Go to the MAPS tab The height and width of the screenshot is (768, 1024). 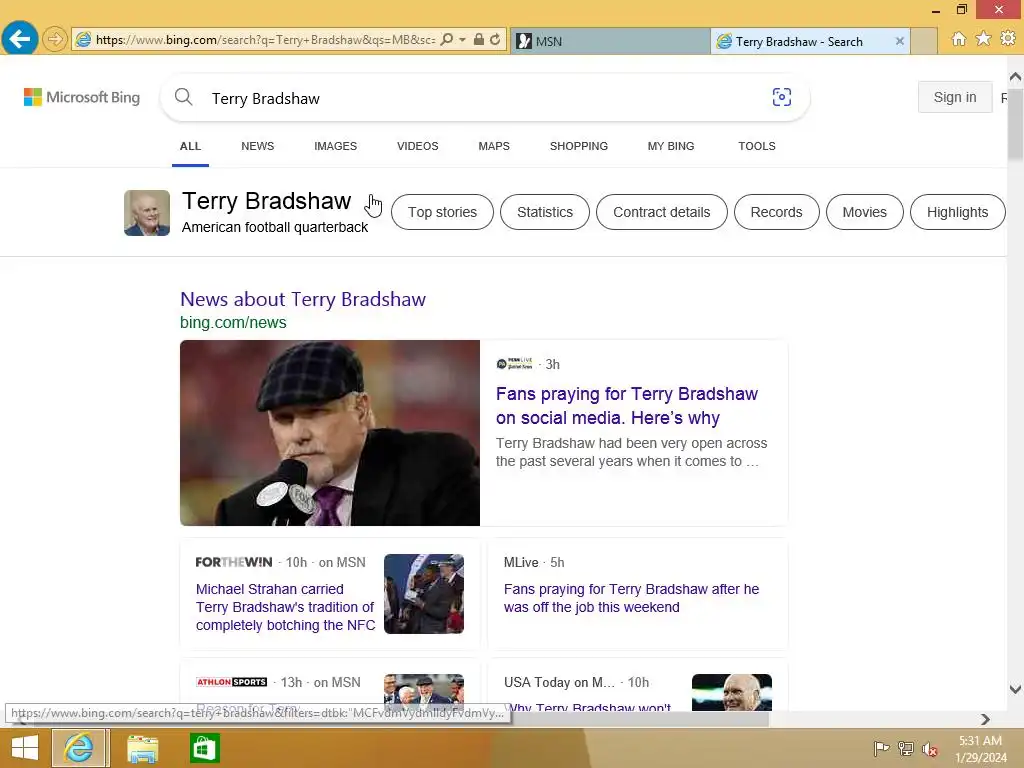coord(494,146)
